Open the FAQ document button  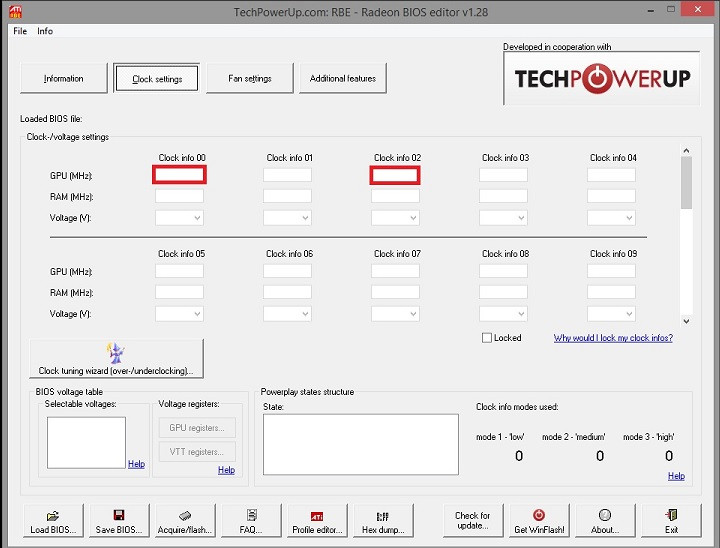click(251, 520)
